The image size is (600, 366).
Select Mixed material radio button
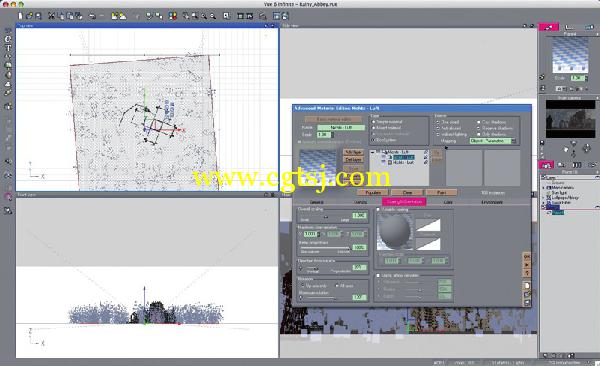[x=373, y=128]
